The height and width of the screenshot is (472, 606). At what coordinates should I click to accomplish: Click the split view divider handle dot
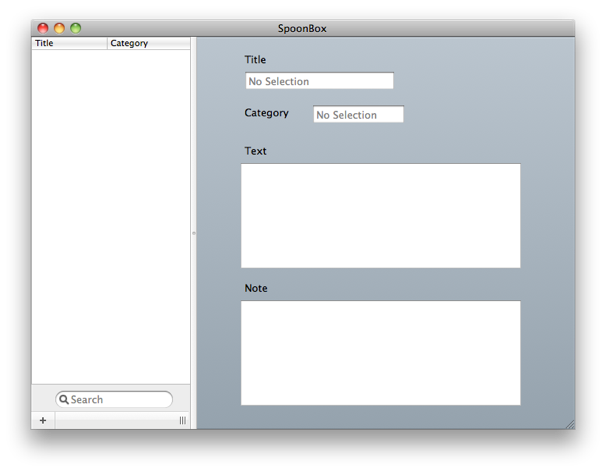[x=194, y=233]
